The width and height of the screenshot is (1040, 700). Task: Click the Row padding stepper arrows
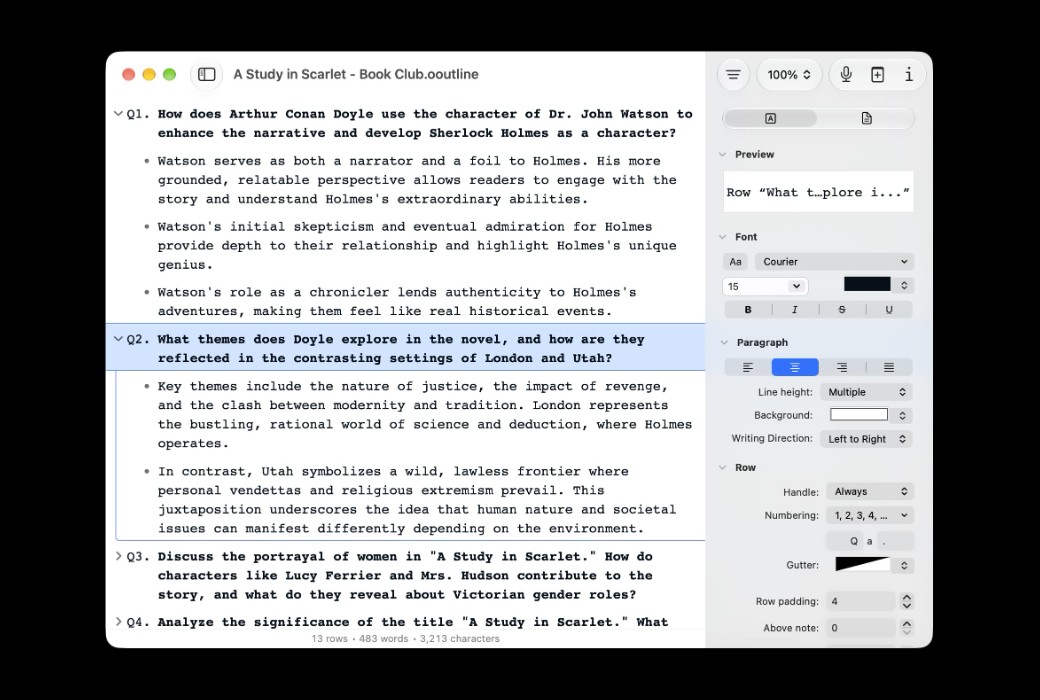click(x=906, y=601)
